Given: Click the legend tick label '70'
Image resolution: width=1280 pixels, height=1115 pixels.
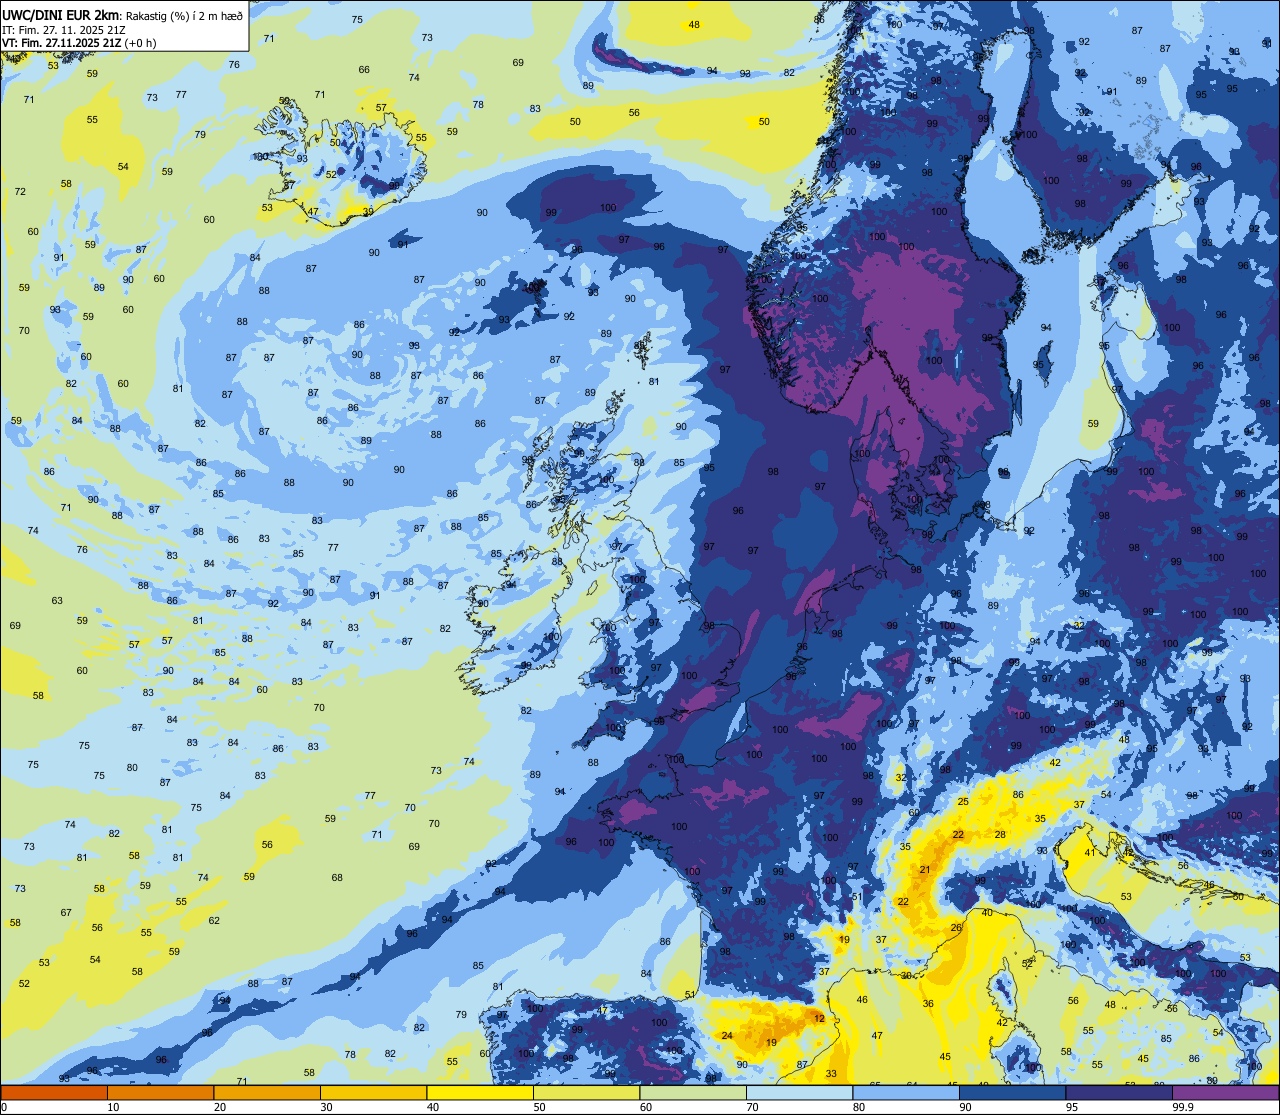Looking at the screenshot, I should click(752, 1107).
